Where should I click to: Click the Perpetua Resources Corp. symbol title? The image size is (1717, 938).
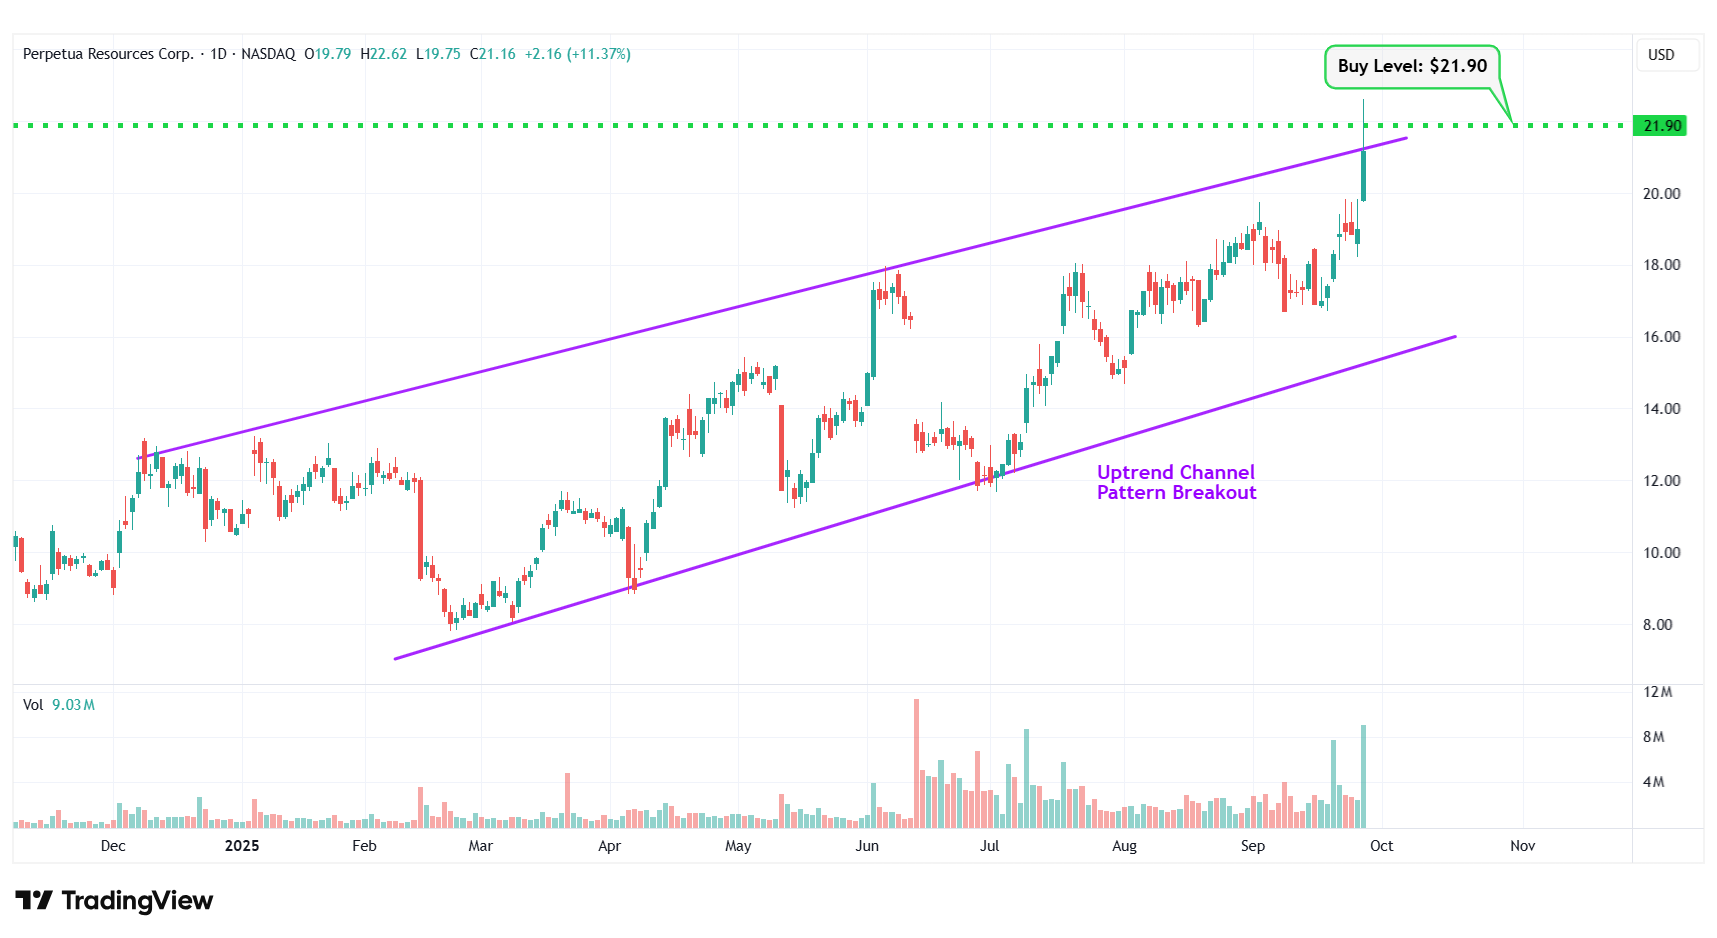(108, 54)
